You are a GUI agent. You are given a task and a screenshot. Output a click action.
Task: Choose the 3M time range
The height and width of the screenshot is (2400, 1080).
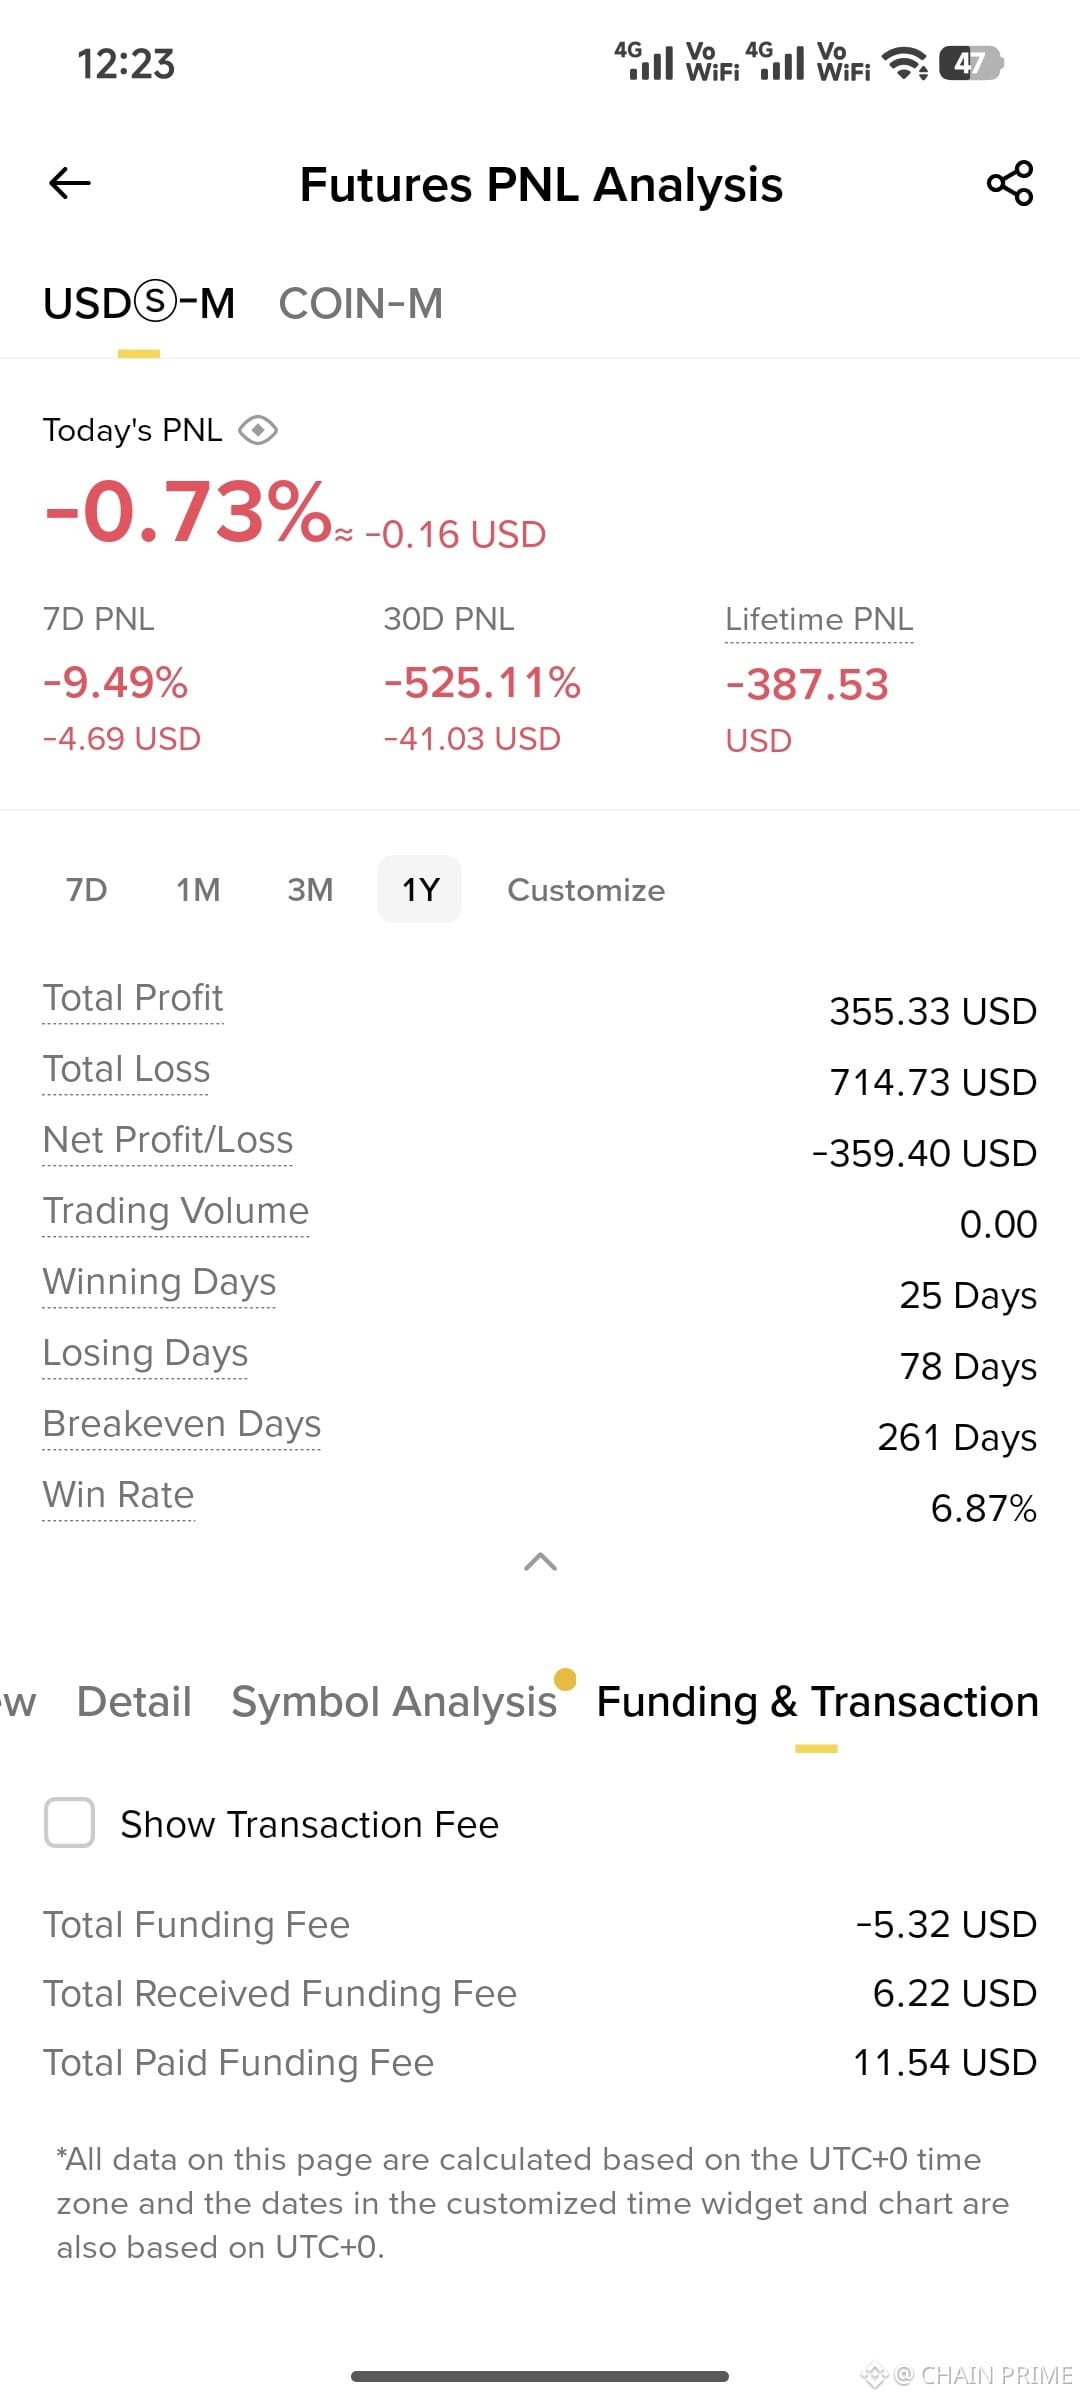click(x=310, y=889)
